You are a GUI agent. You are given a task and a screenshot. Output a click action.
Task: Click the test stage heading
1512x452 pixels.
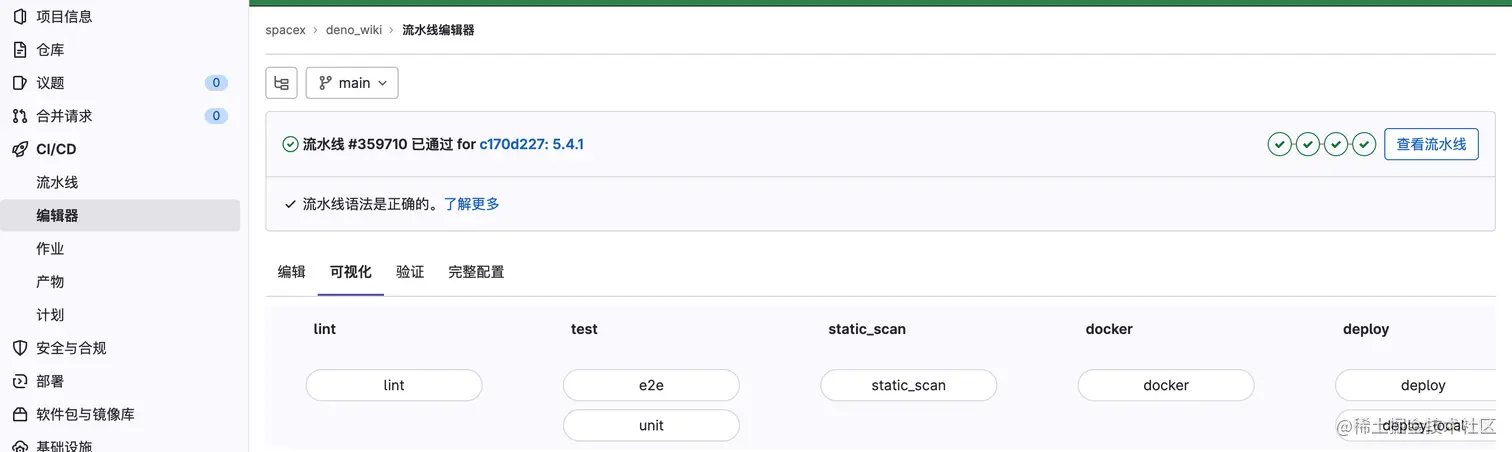pos(584,329)
